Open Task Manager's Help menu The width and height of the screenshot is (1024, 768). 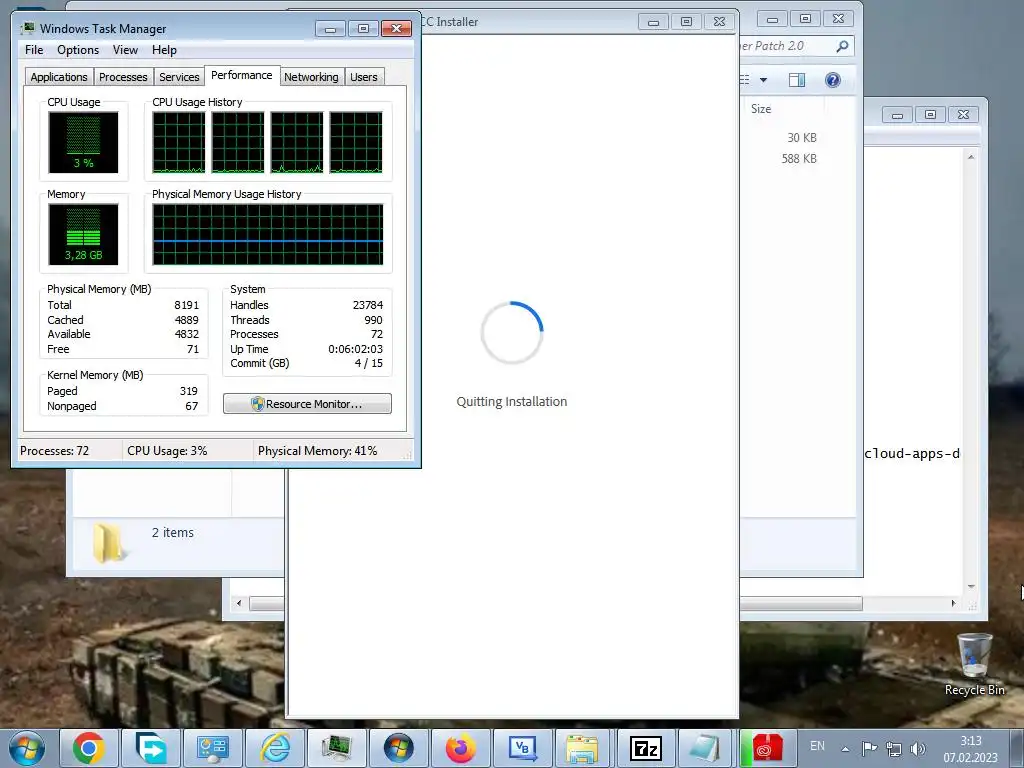coord(164,50)
